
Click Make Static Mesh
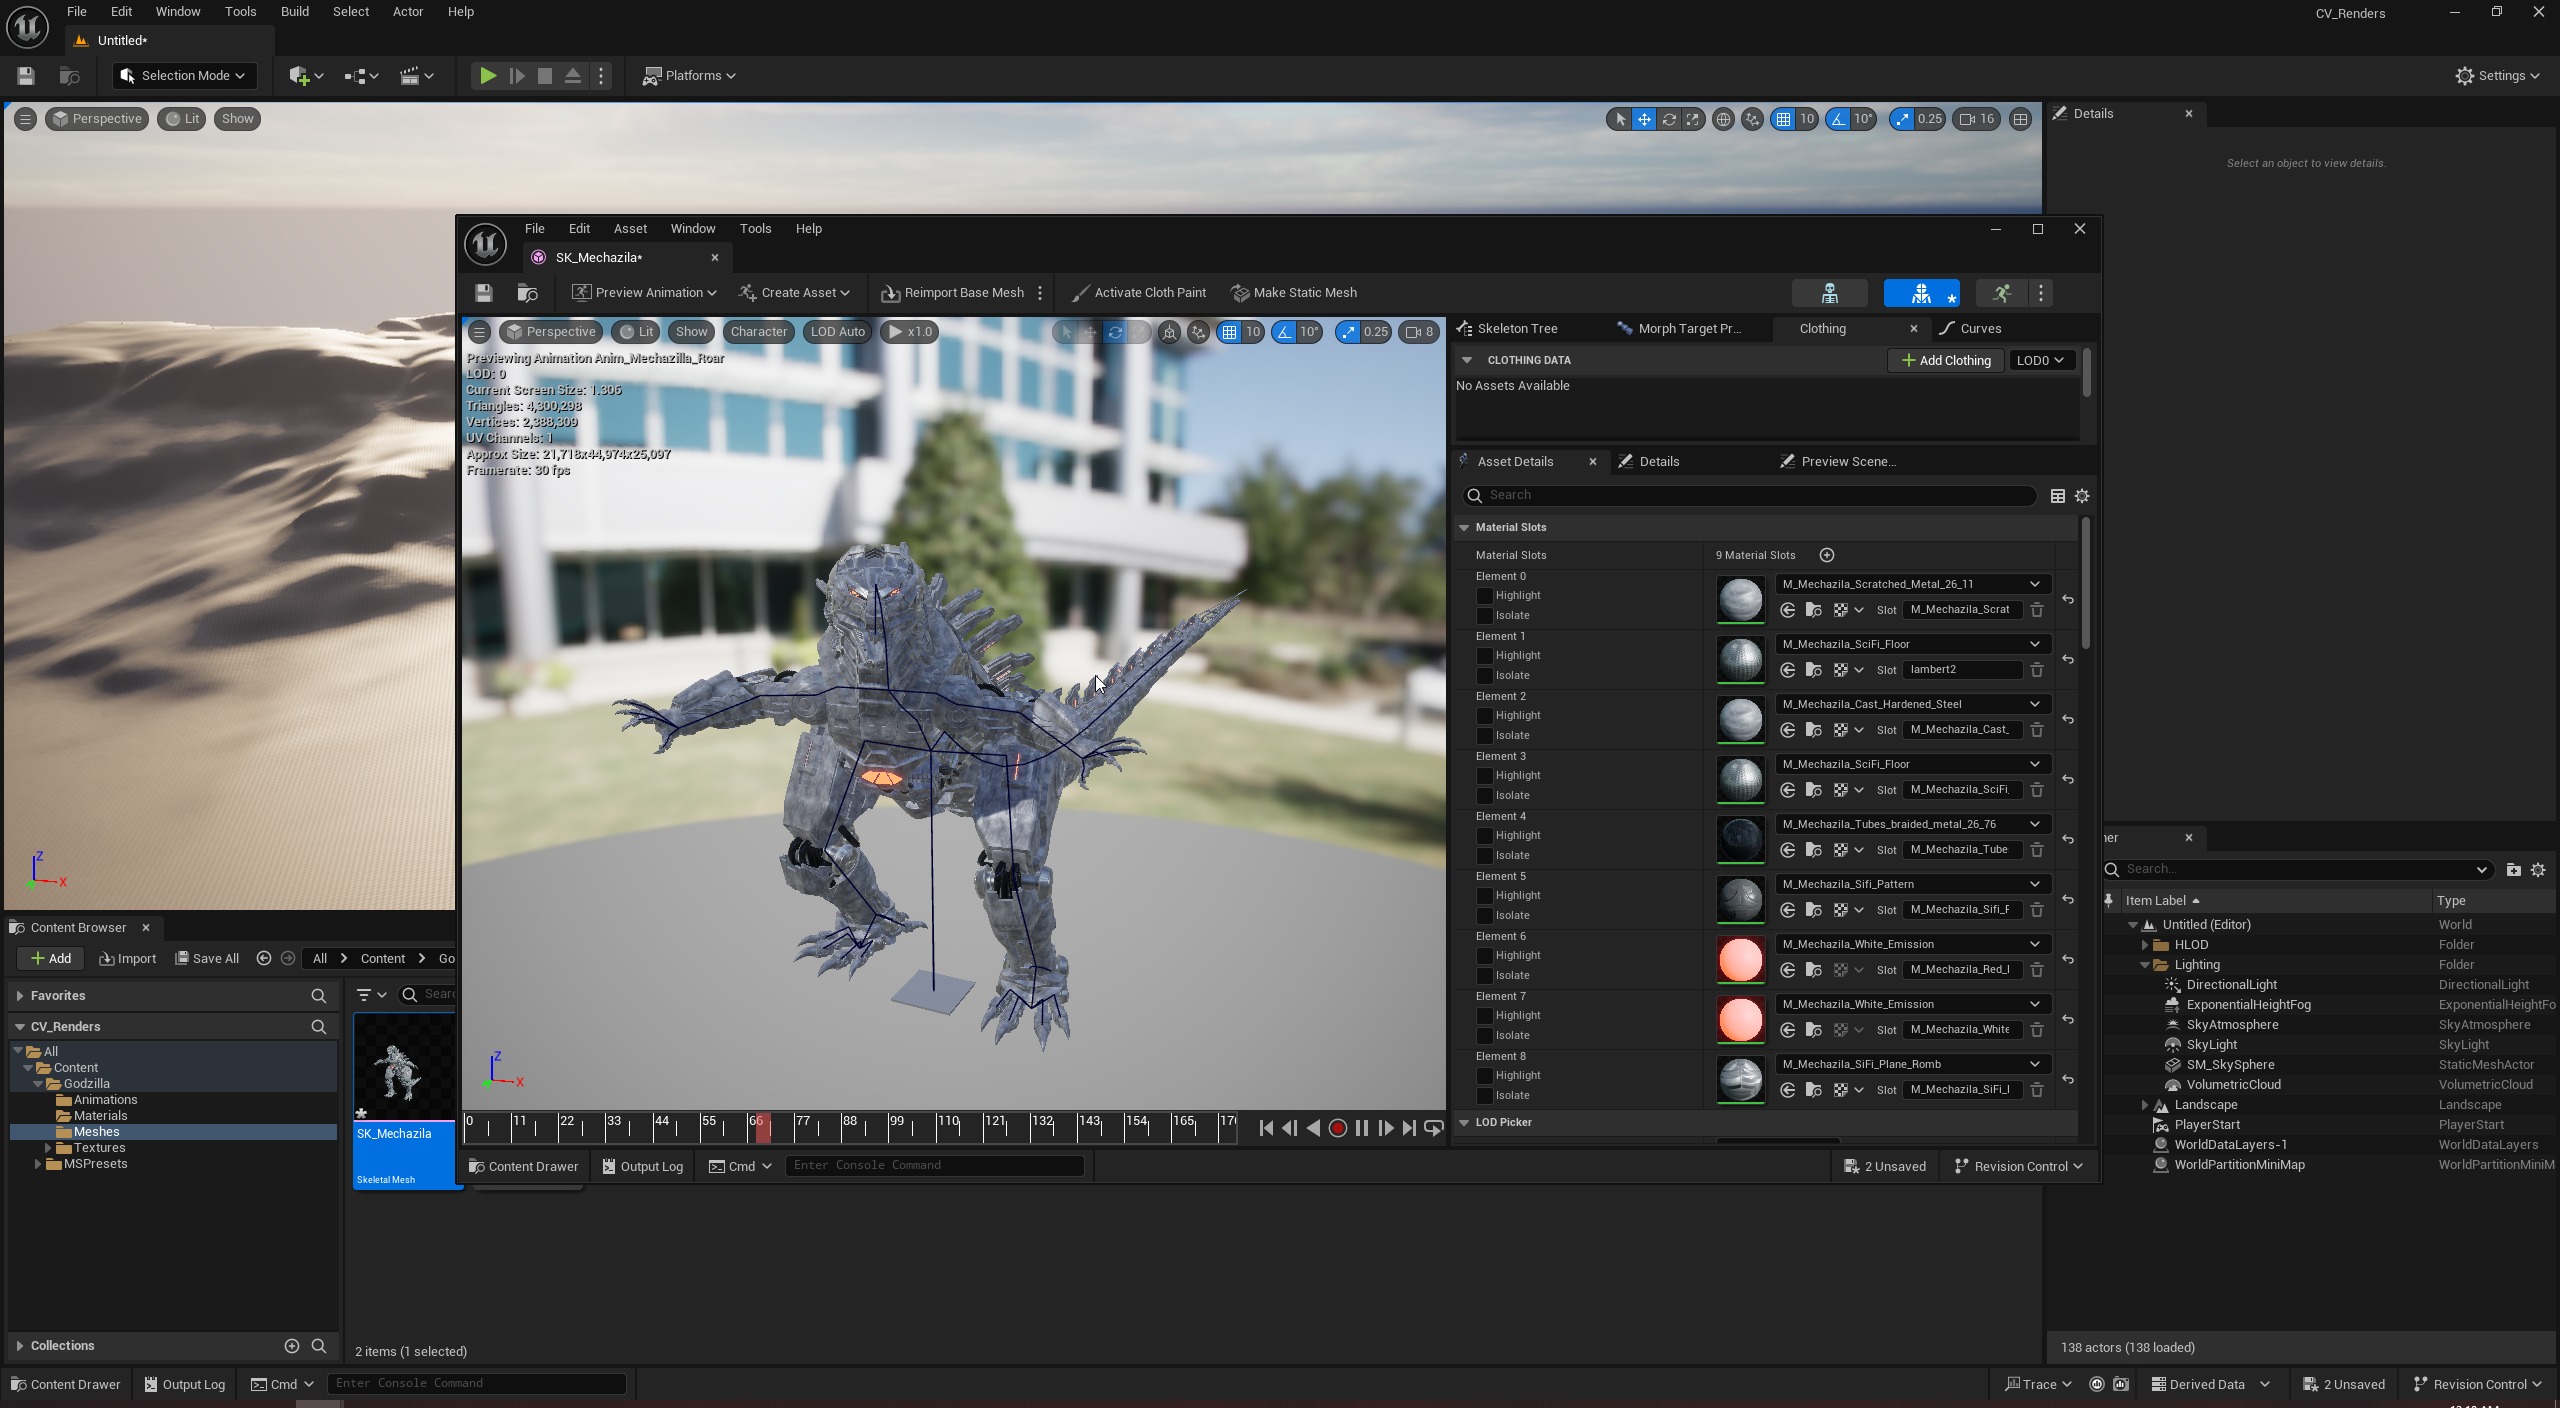[x=1294, y=293]
